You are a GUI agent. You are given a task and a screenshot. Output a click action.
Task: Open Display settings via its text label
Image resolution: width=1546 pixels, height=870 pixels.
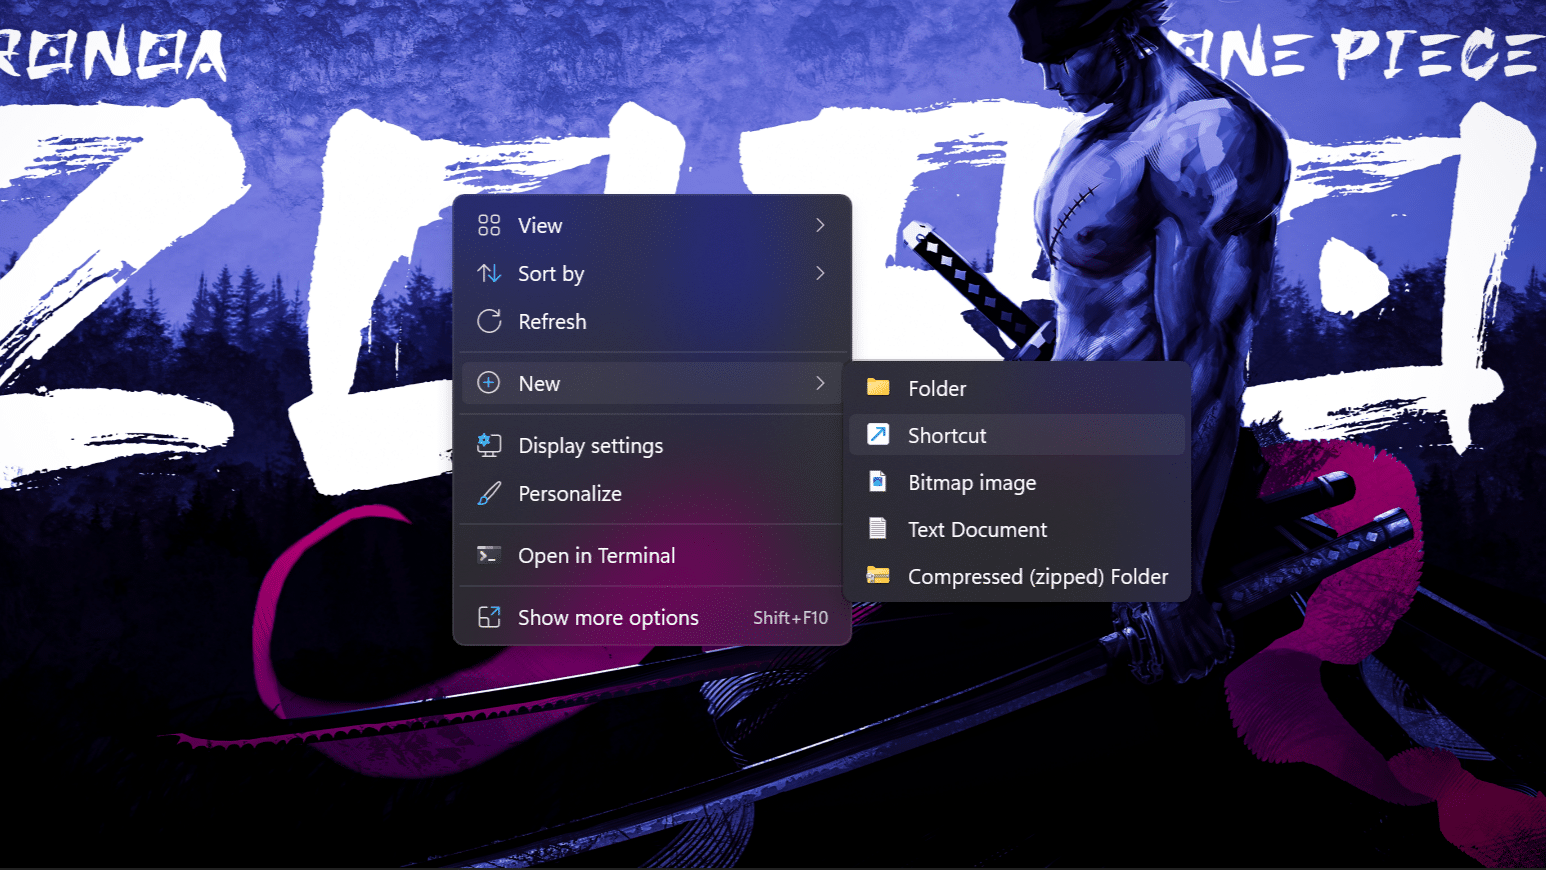click(x=590, y=446)
